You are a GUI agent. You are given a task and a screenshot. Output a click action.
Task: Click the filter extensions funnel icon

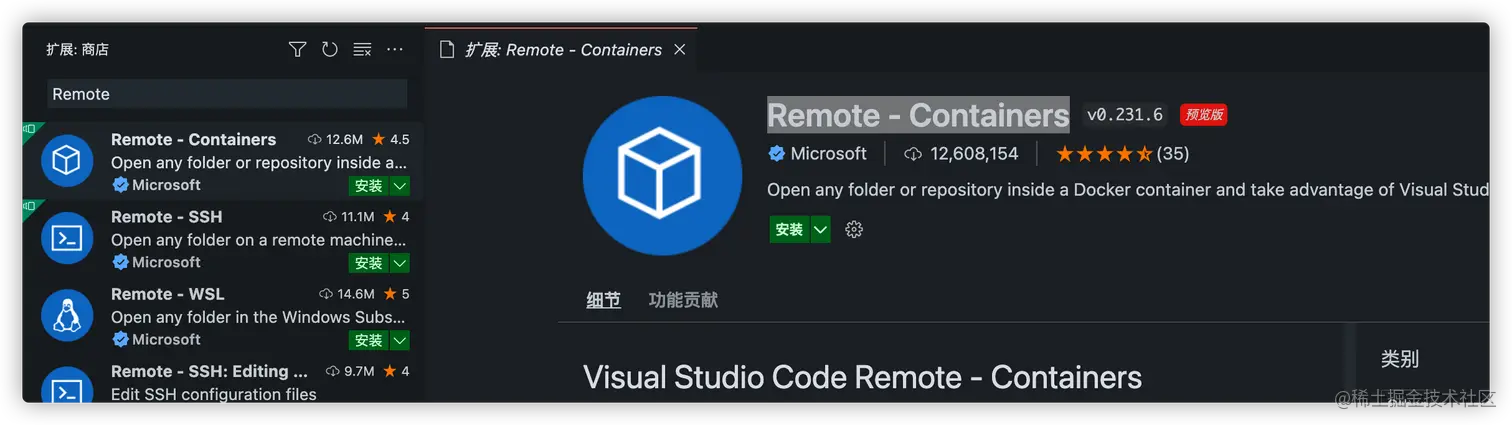coord(297,49)
